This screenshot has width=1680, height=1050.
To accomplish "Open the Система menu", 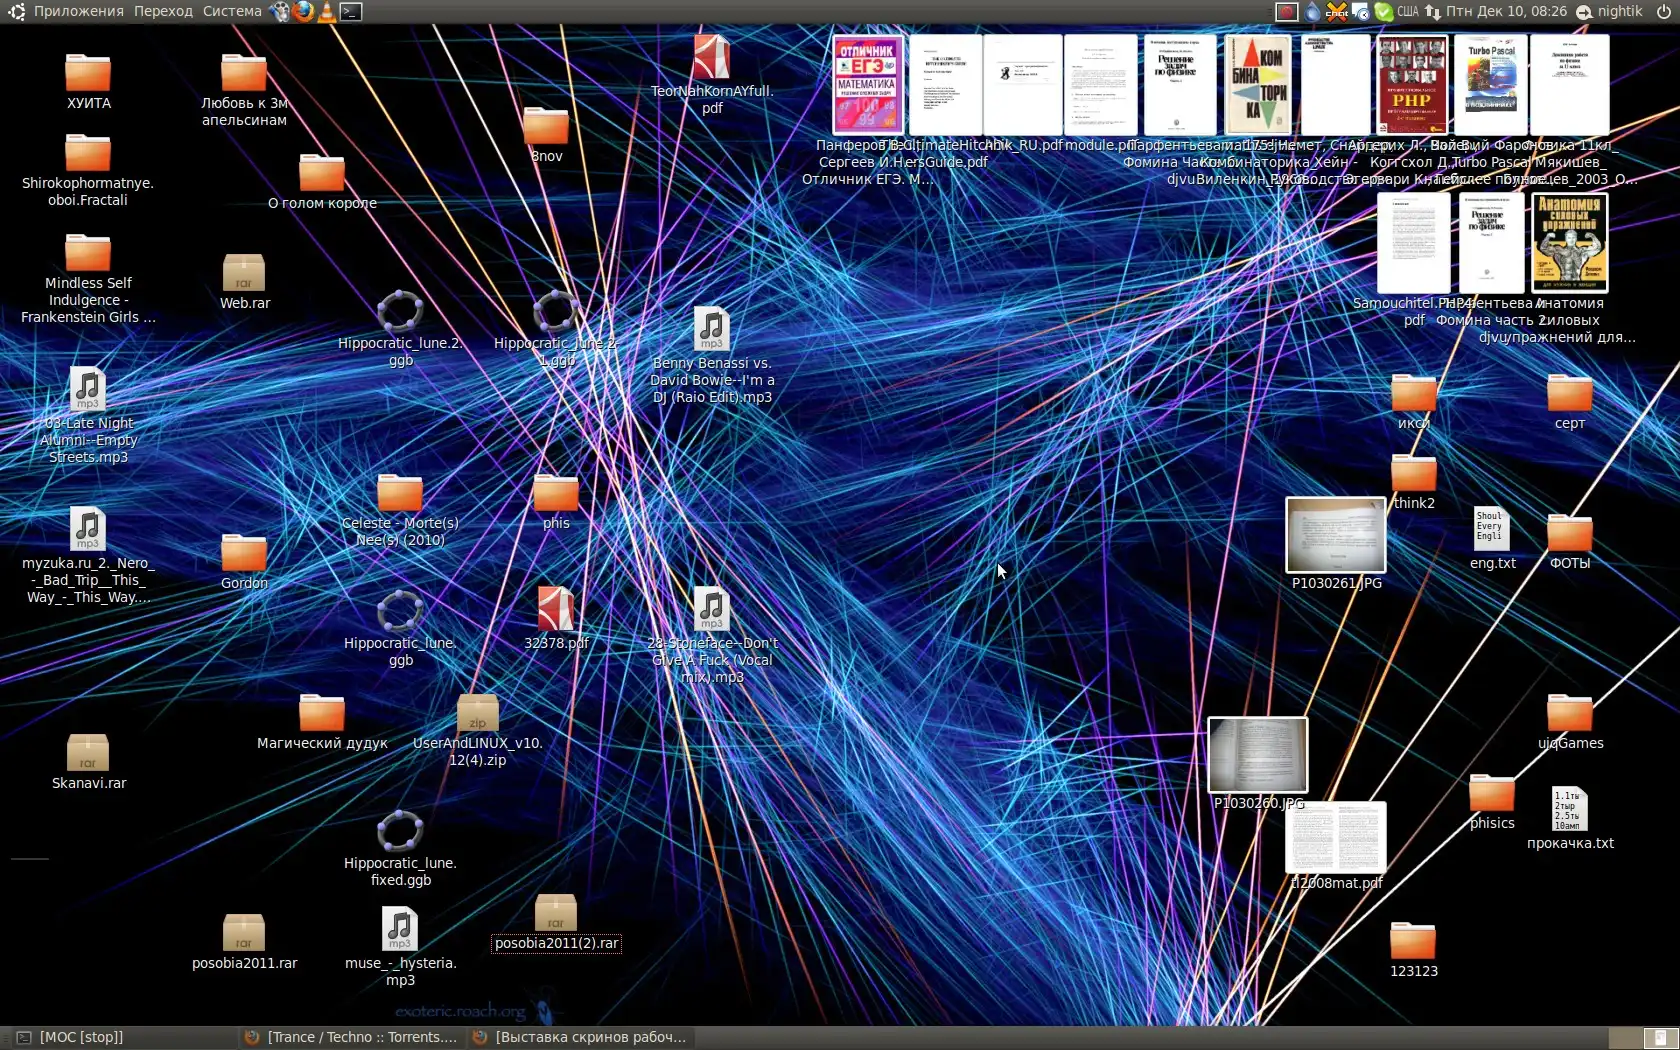I will (232, 12).
